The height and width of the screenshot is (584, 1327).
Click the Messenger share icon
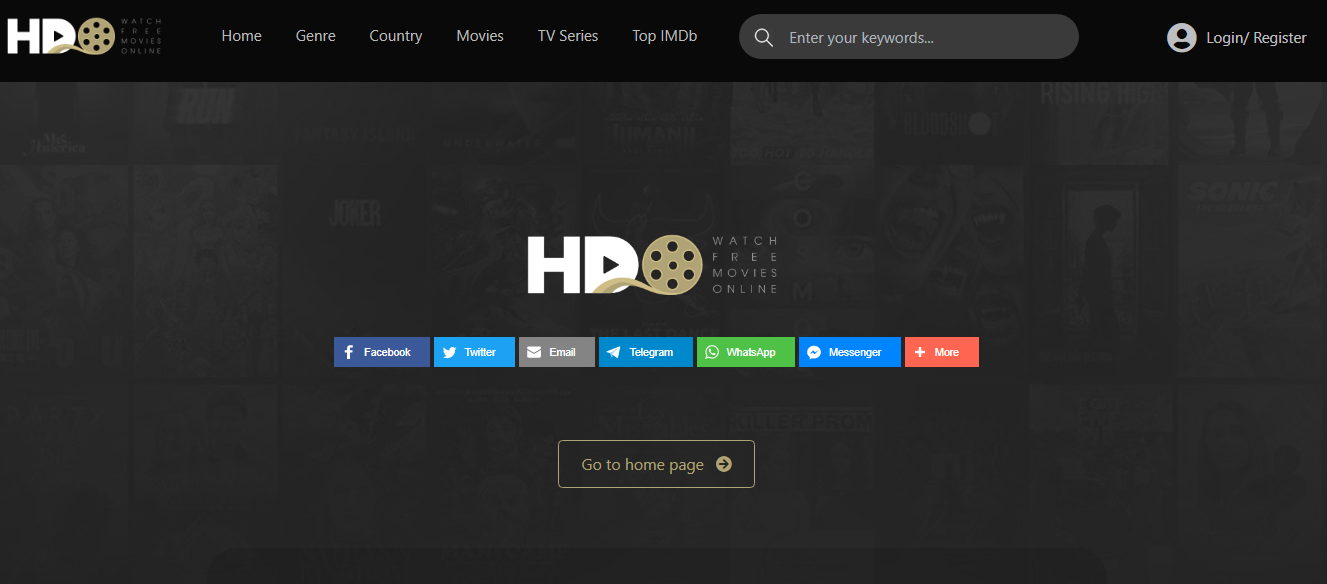[x=815, y=351]
